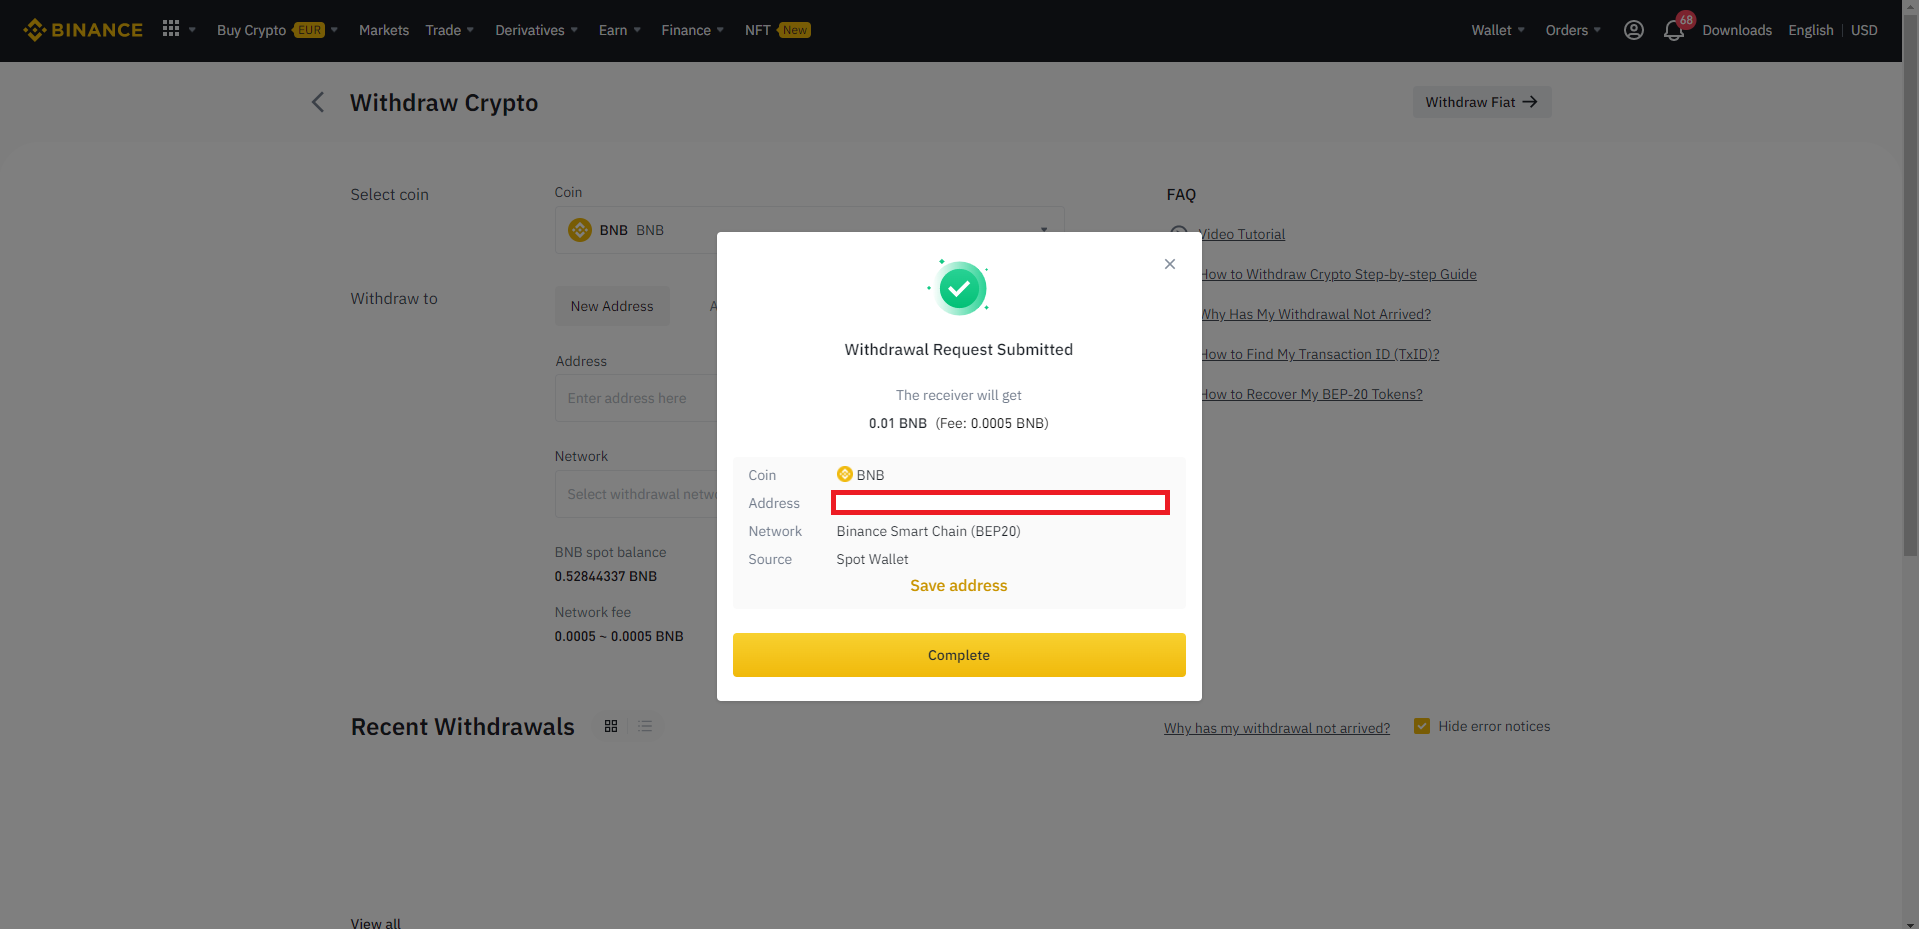Open the Markets menu item

click(384, 30)
